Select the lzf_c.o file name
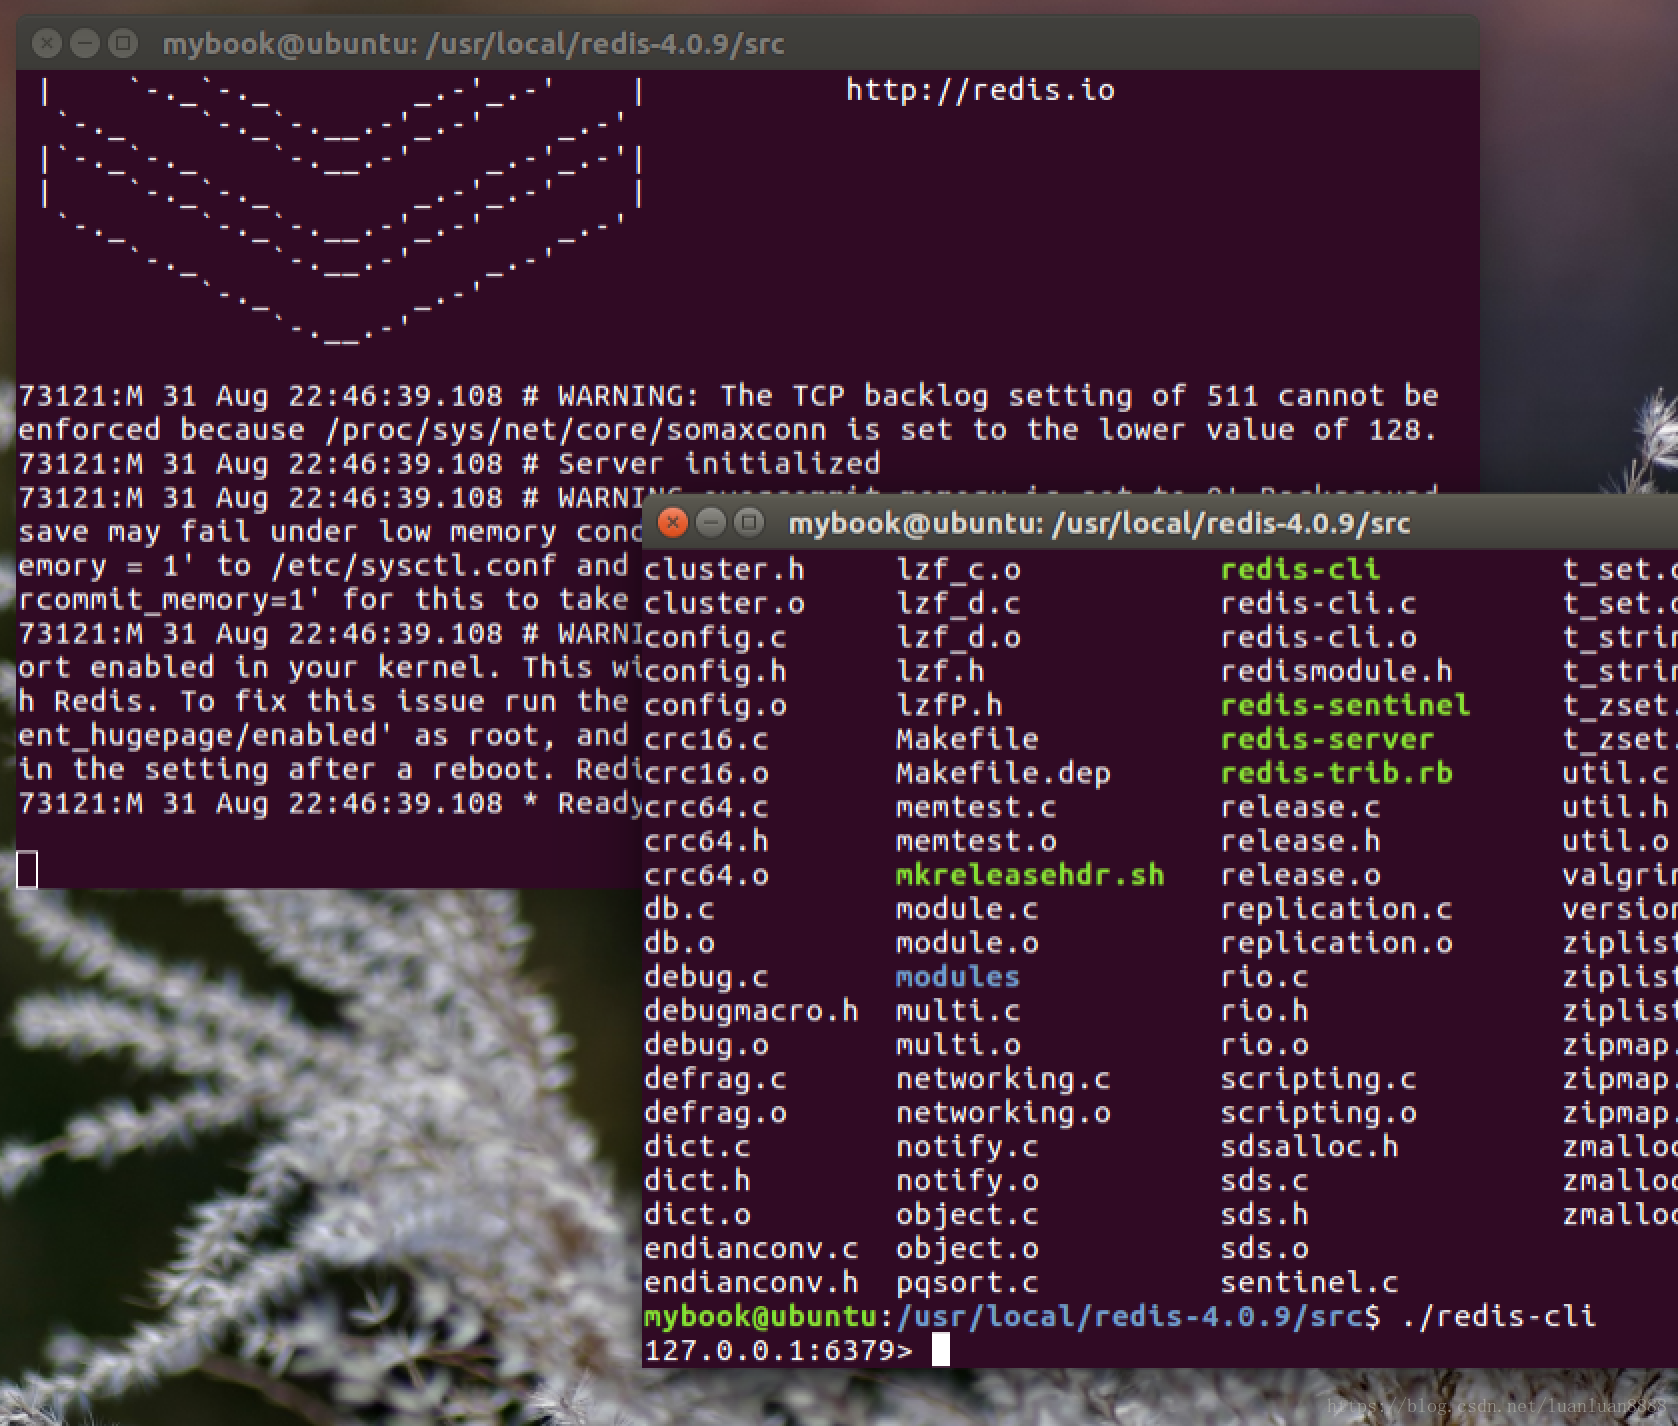The image size is (1678, 1426). (958, 569)
